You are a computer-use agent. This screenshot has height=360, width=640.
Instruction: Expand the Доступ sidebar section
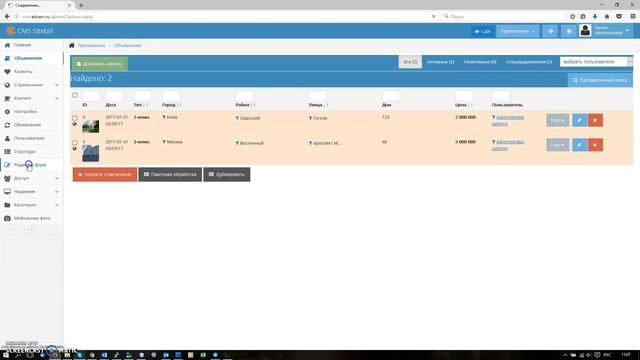[31, 178]
